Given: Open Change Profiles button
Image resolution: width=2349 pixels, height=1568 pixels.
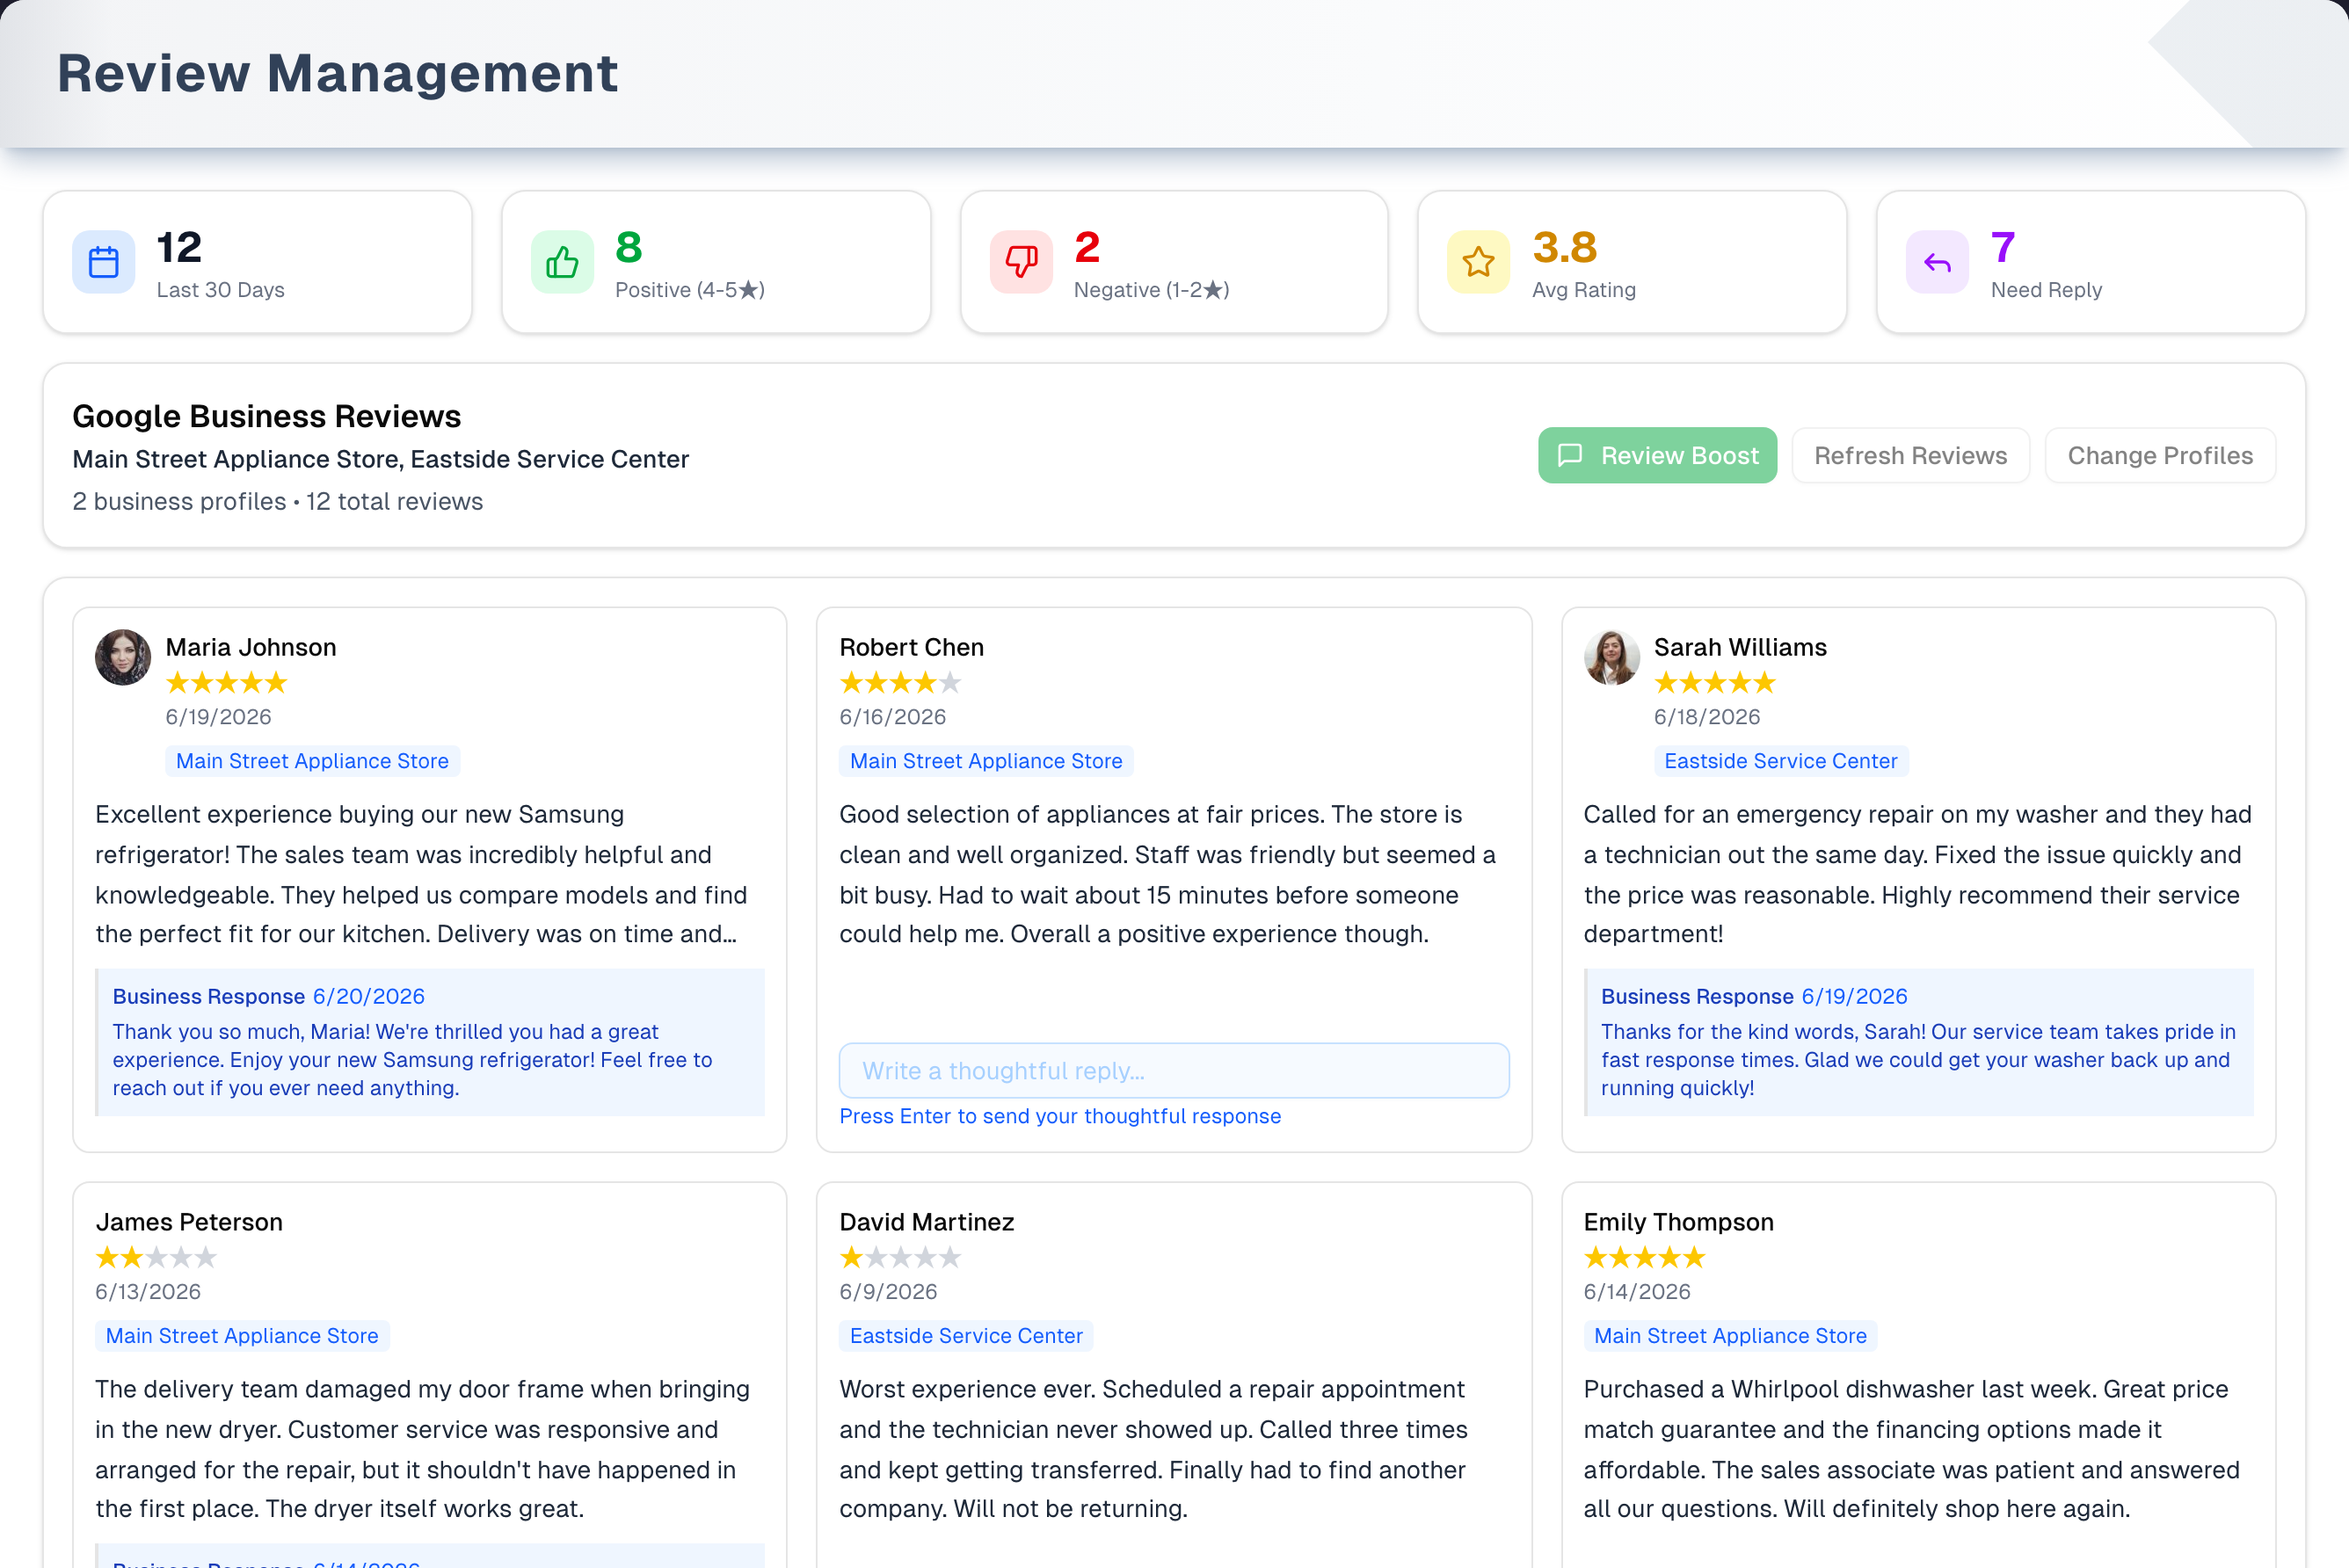Looking at the screenshot, I should click(2160, 455).
